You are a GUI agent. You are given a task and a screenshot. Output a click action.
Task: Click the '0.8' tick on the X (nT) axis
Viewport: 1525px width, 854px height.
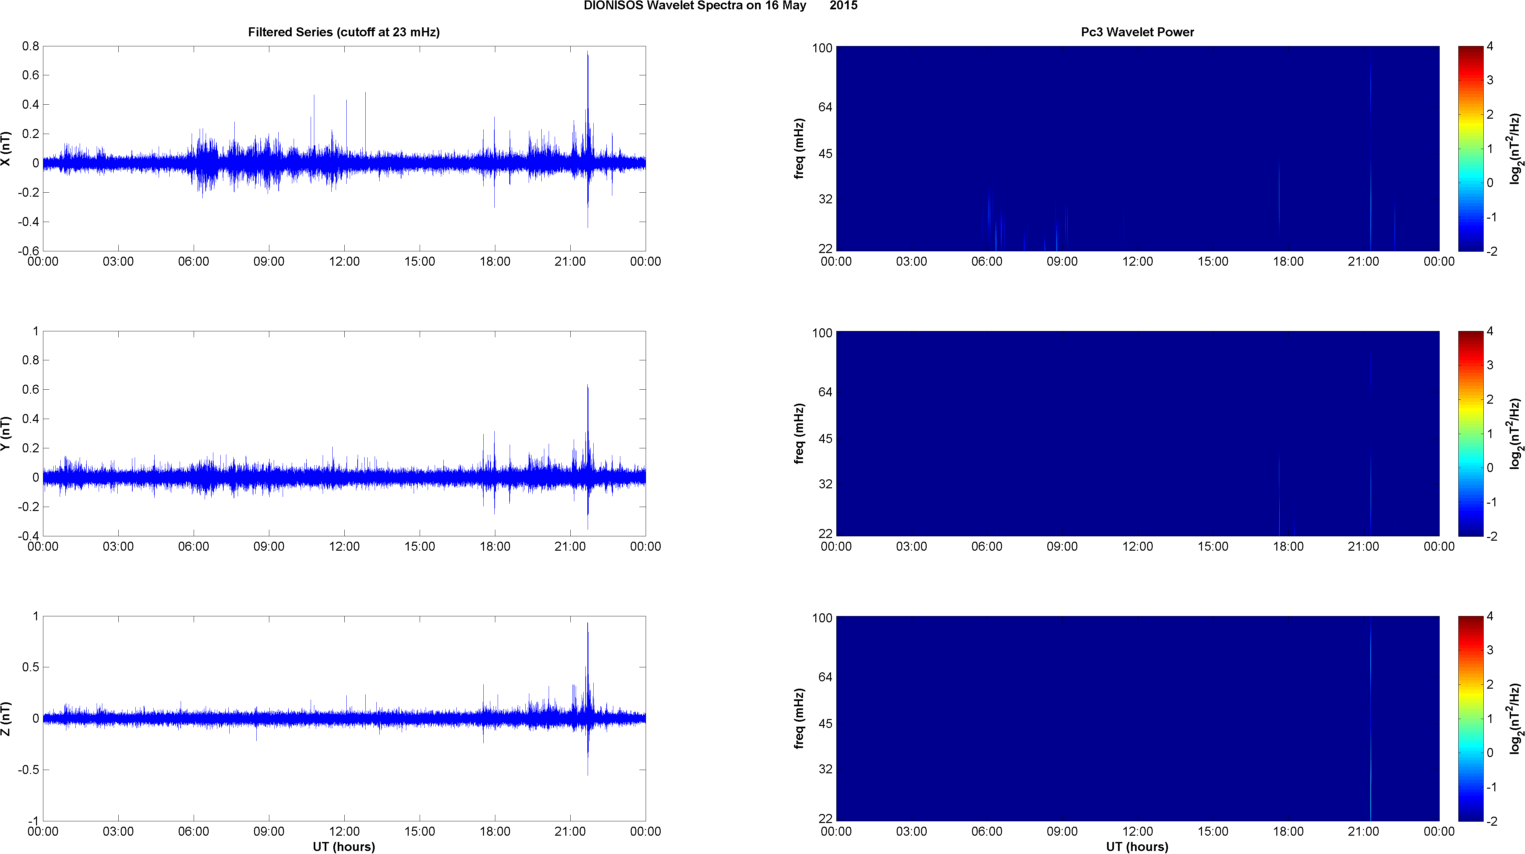(30, 46)
